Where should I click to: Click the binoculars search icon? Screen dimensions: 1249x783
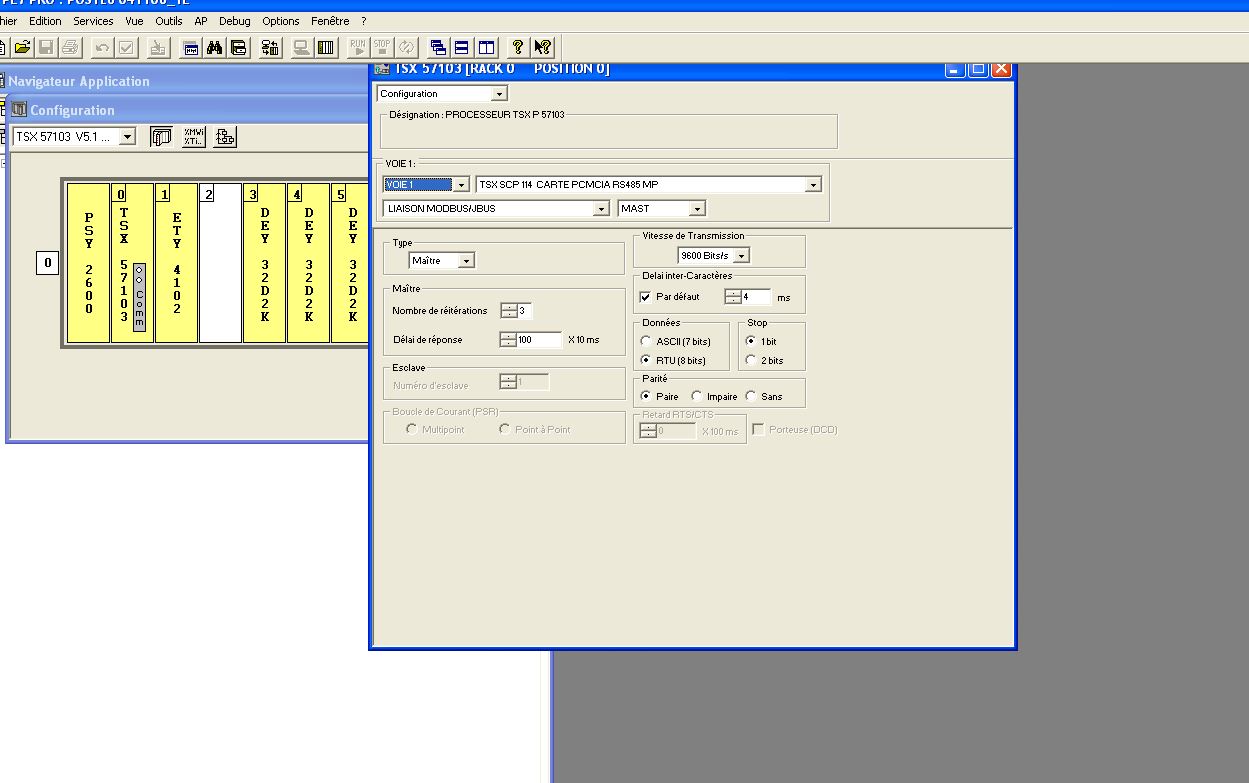pos(214,47)
